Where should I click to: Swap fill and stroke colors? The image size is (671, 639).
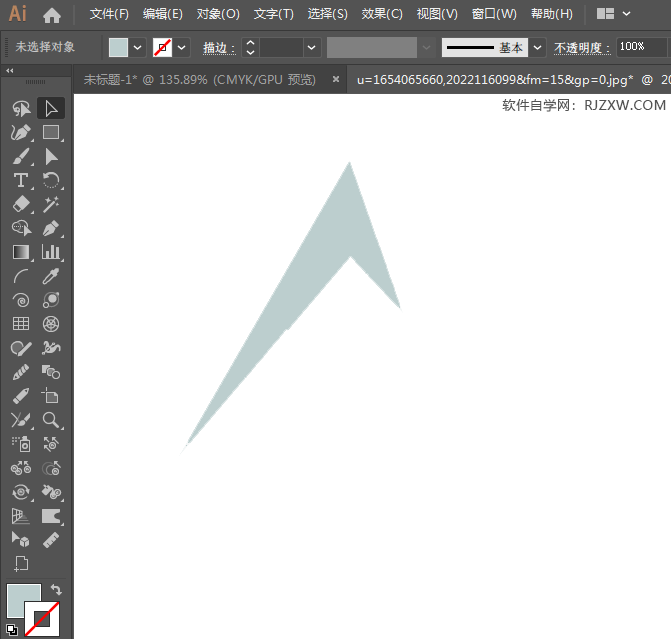tap(56, 591)
